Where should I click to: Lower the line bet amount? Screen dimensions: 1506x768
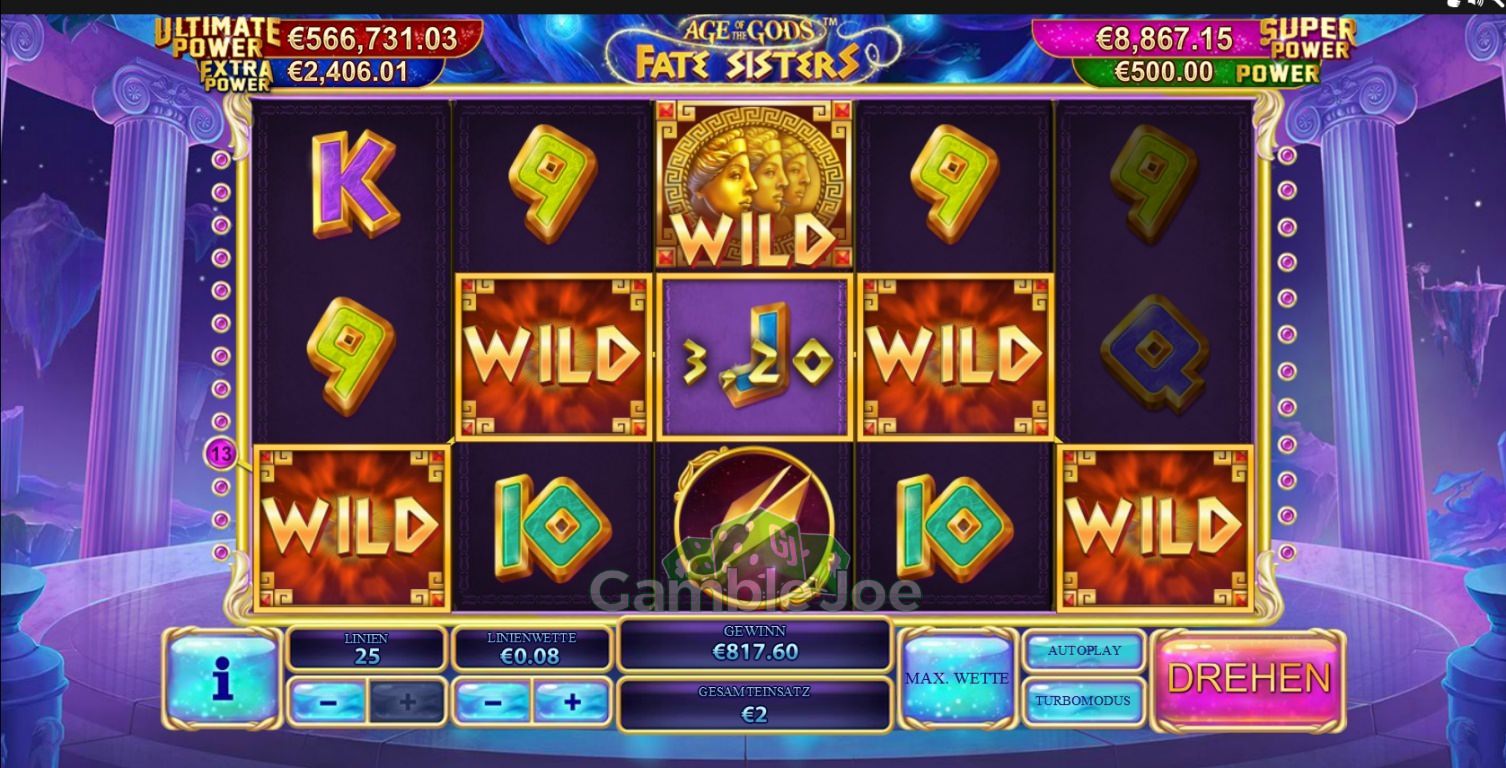493,701
